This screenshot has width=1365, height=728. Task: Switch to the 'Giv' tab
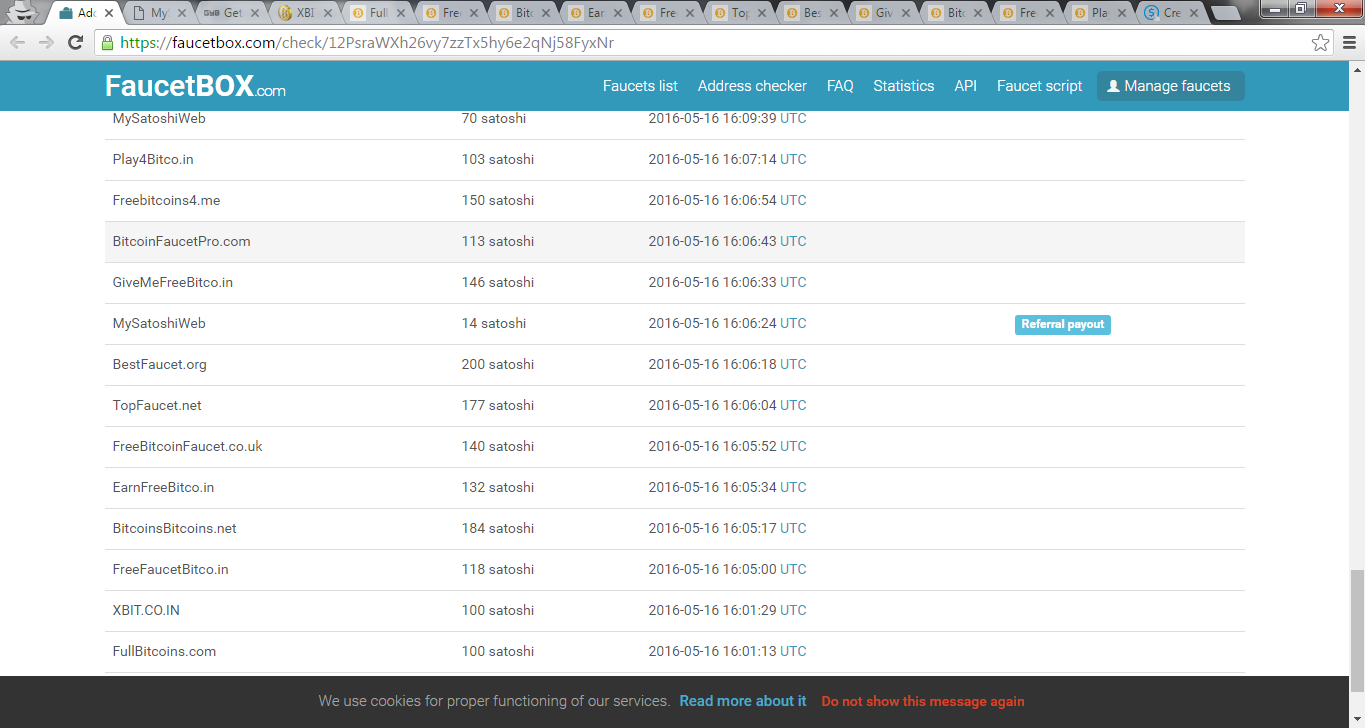coord(883,13)
